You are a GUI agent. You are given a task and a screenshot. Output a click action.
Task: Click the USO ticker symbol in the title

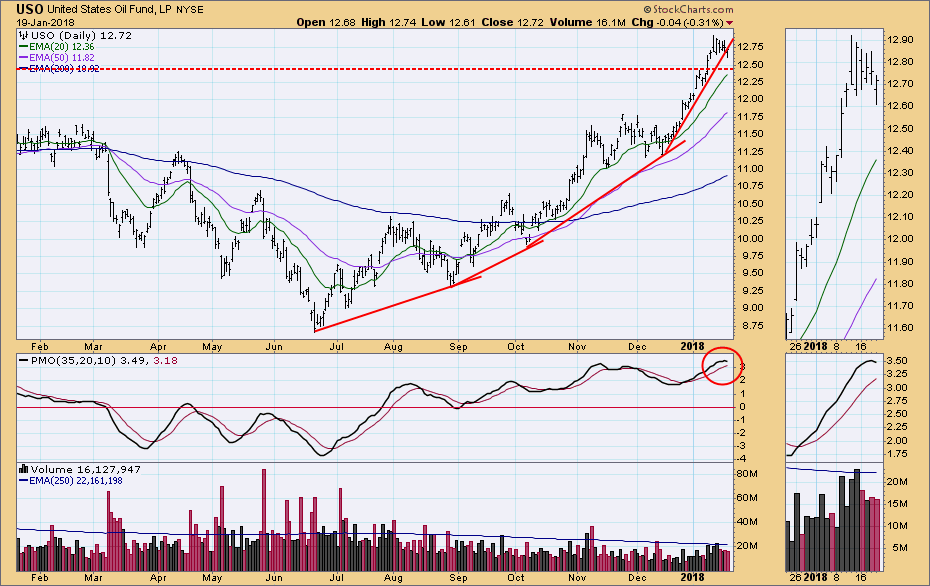(29, 9)
